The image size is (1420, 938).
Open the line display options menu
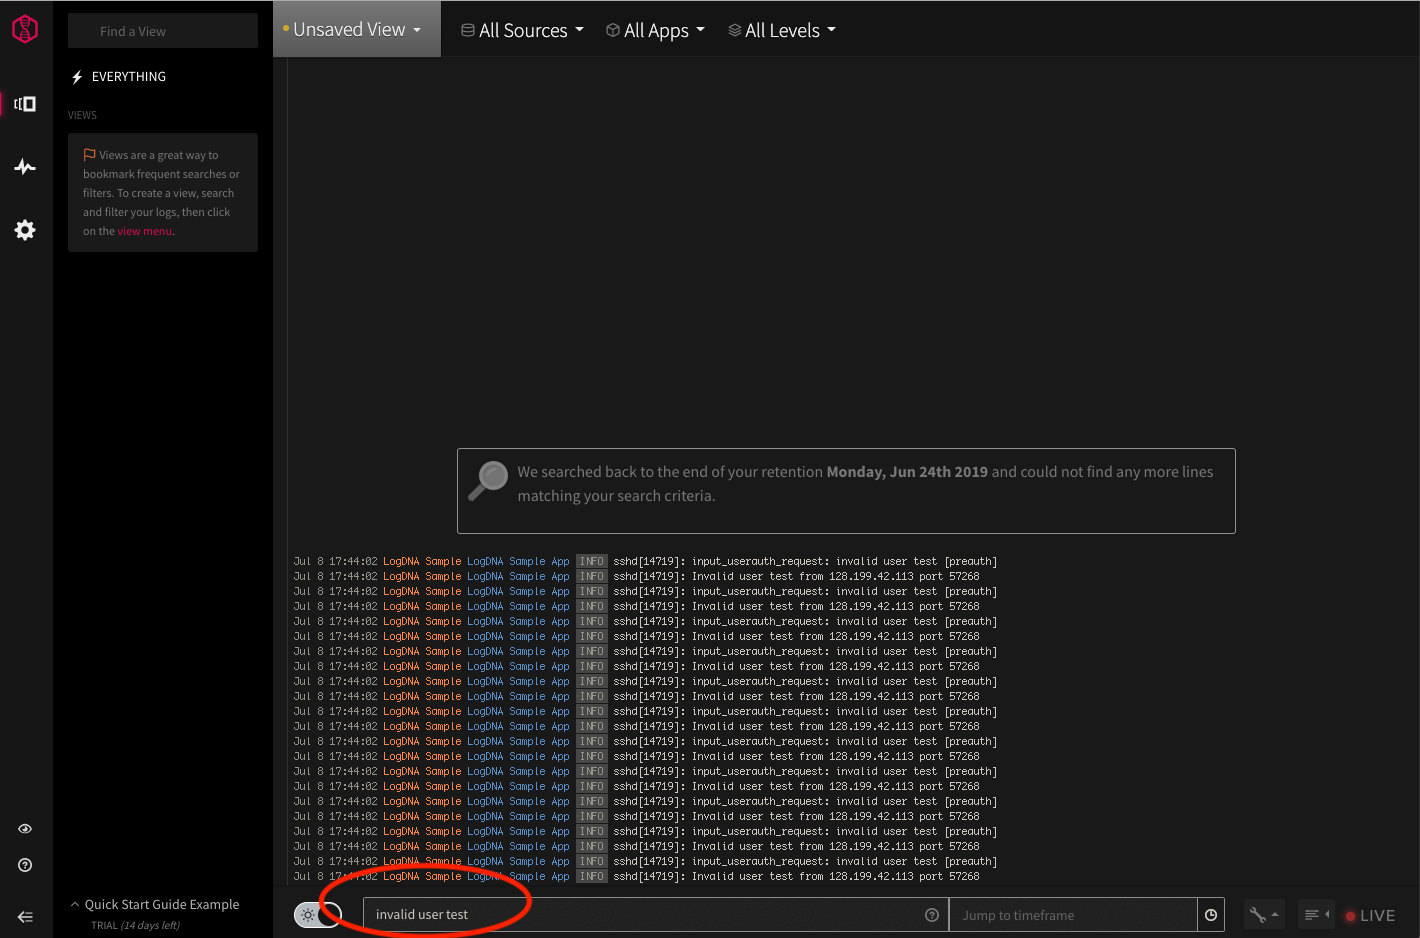pyautogui.click(x=1316, y=915)
